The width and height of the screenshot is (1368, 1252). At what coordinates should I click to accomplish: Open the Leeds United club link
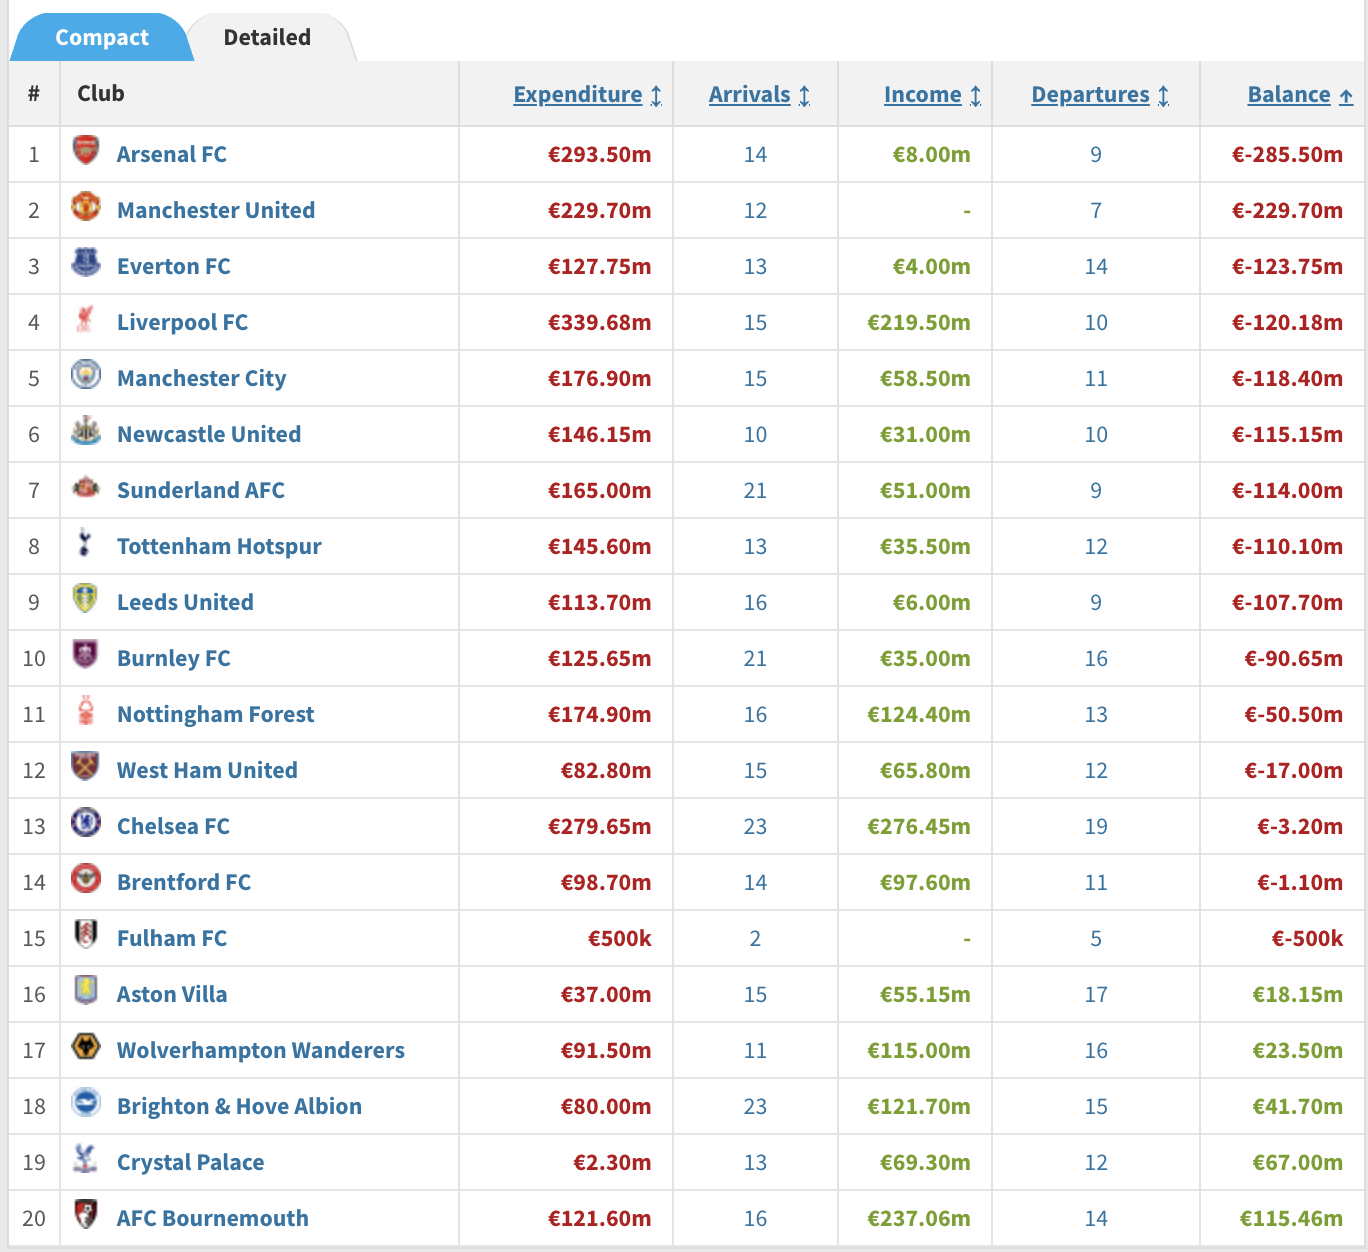point(185,602)
